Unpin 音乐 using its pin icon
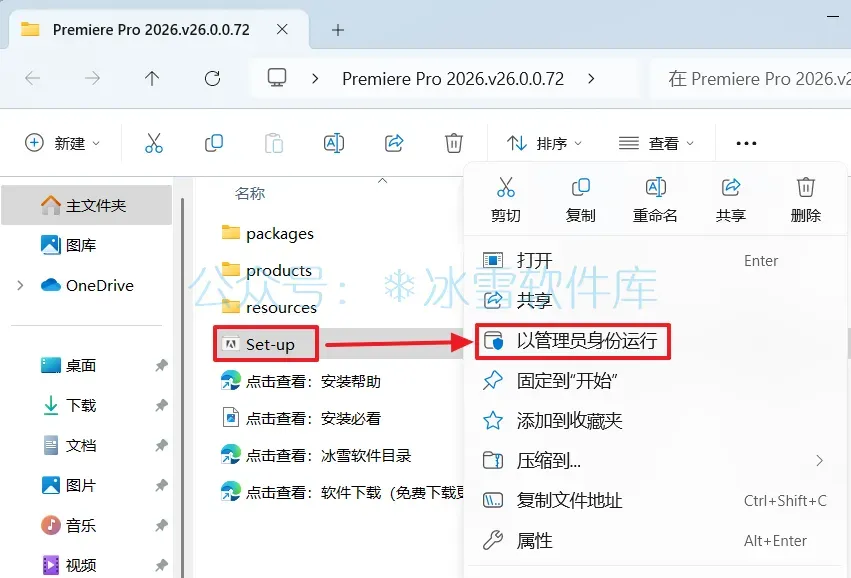 161,525
